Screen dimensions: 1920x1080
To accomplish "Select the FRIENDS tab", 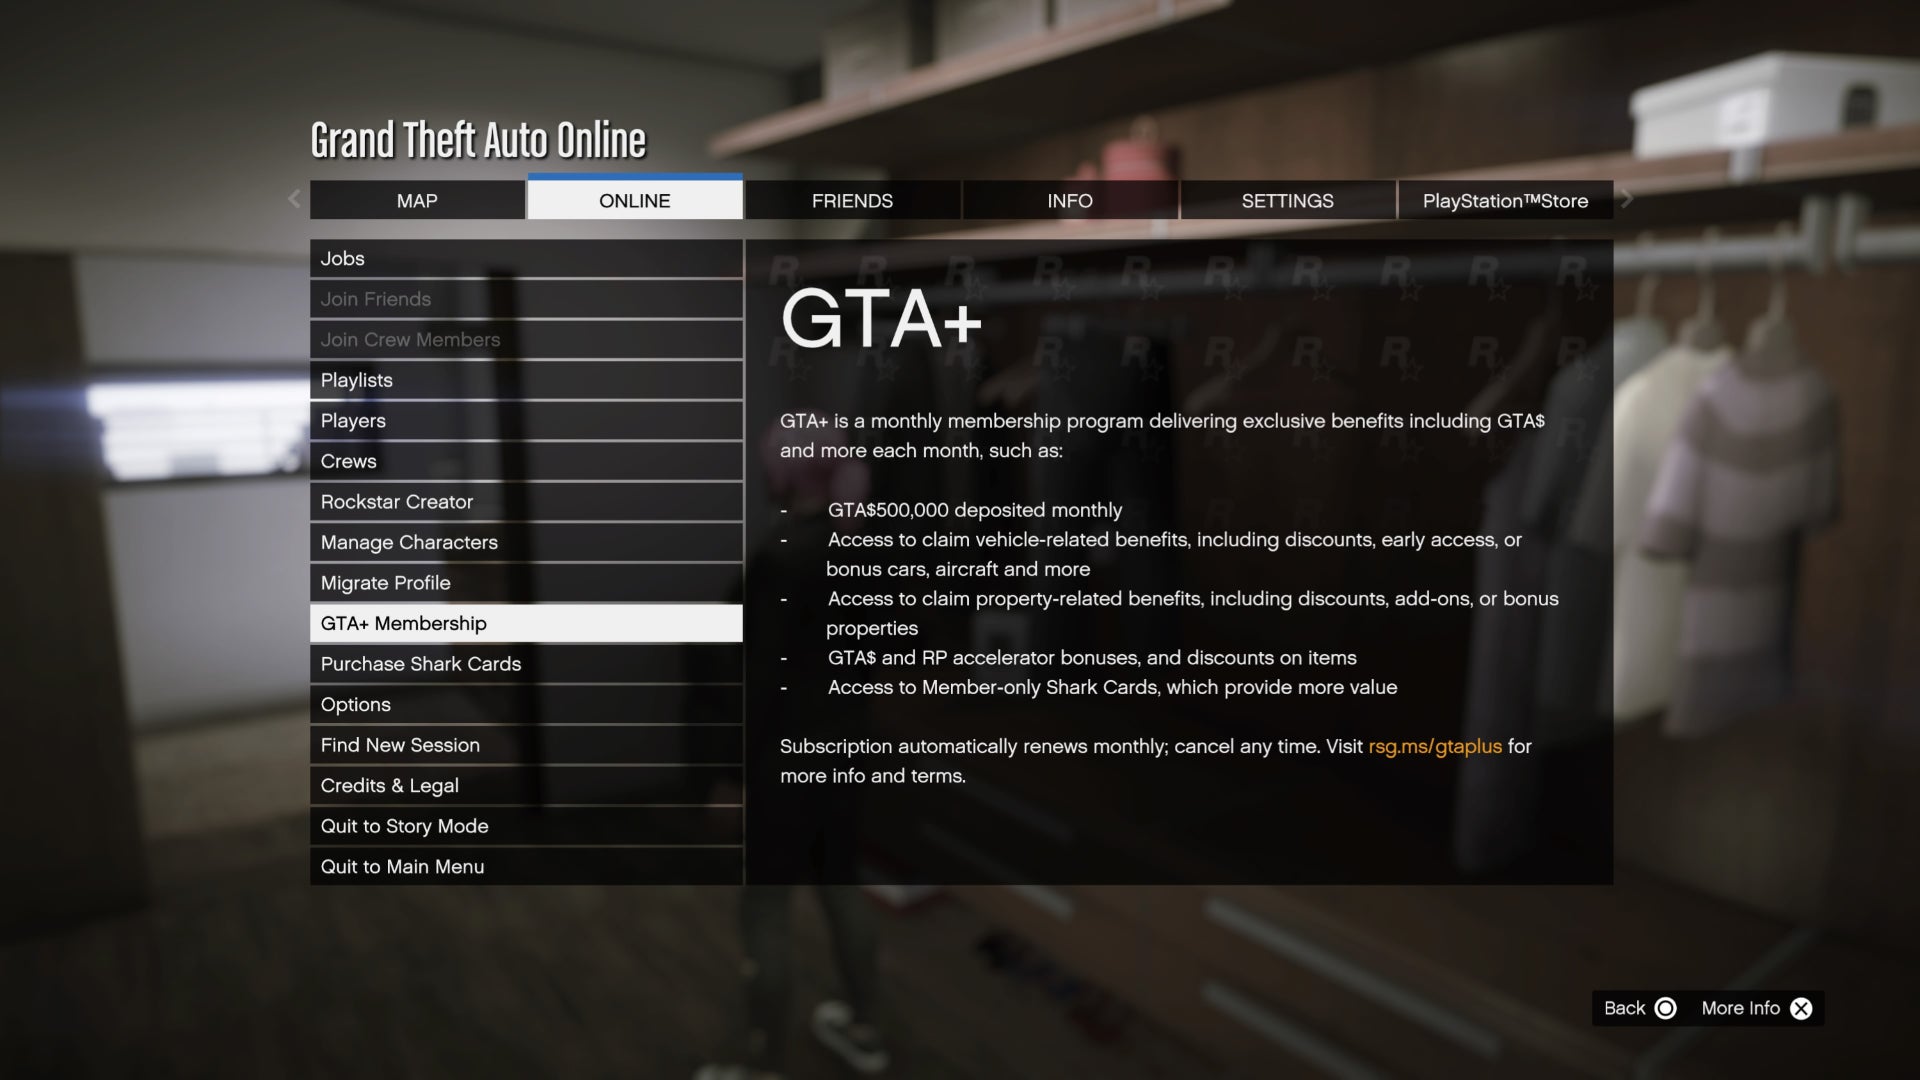I will coord(852,199).
